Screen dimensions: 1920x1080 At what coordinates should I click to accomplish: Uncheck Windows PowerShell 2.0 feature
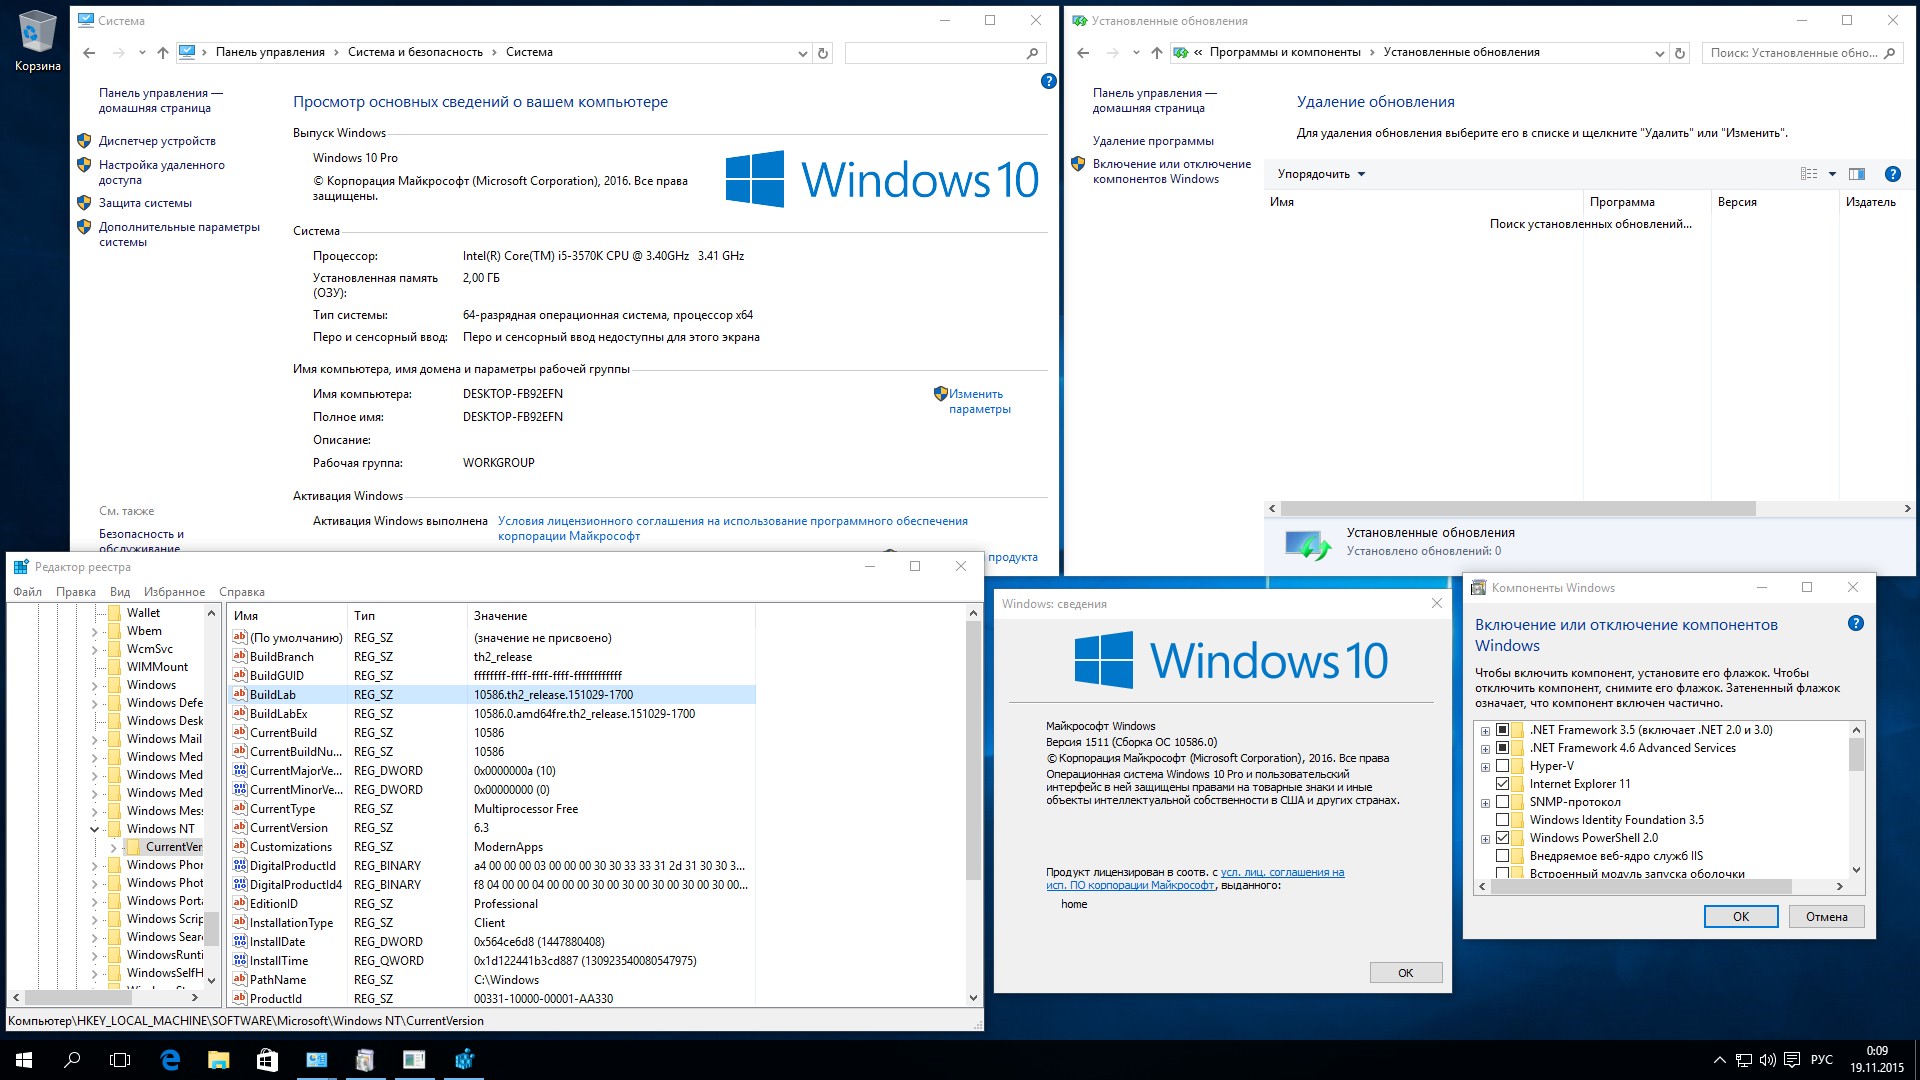(x=1502, y=838)
